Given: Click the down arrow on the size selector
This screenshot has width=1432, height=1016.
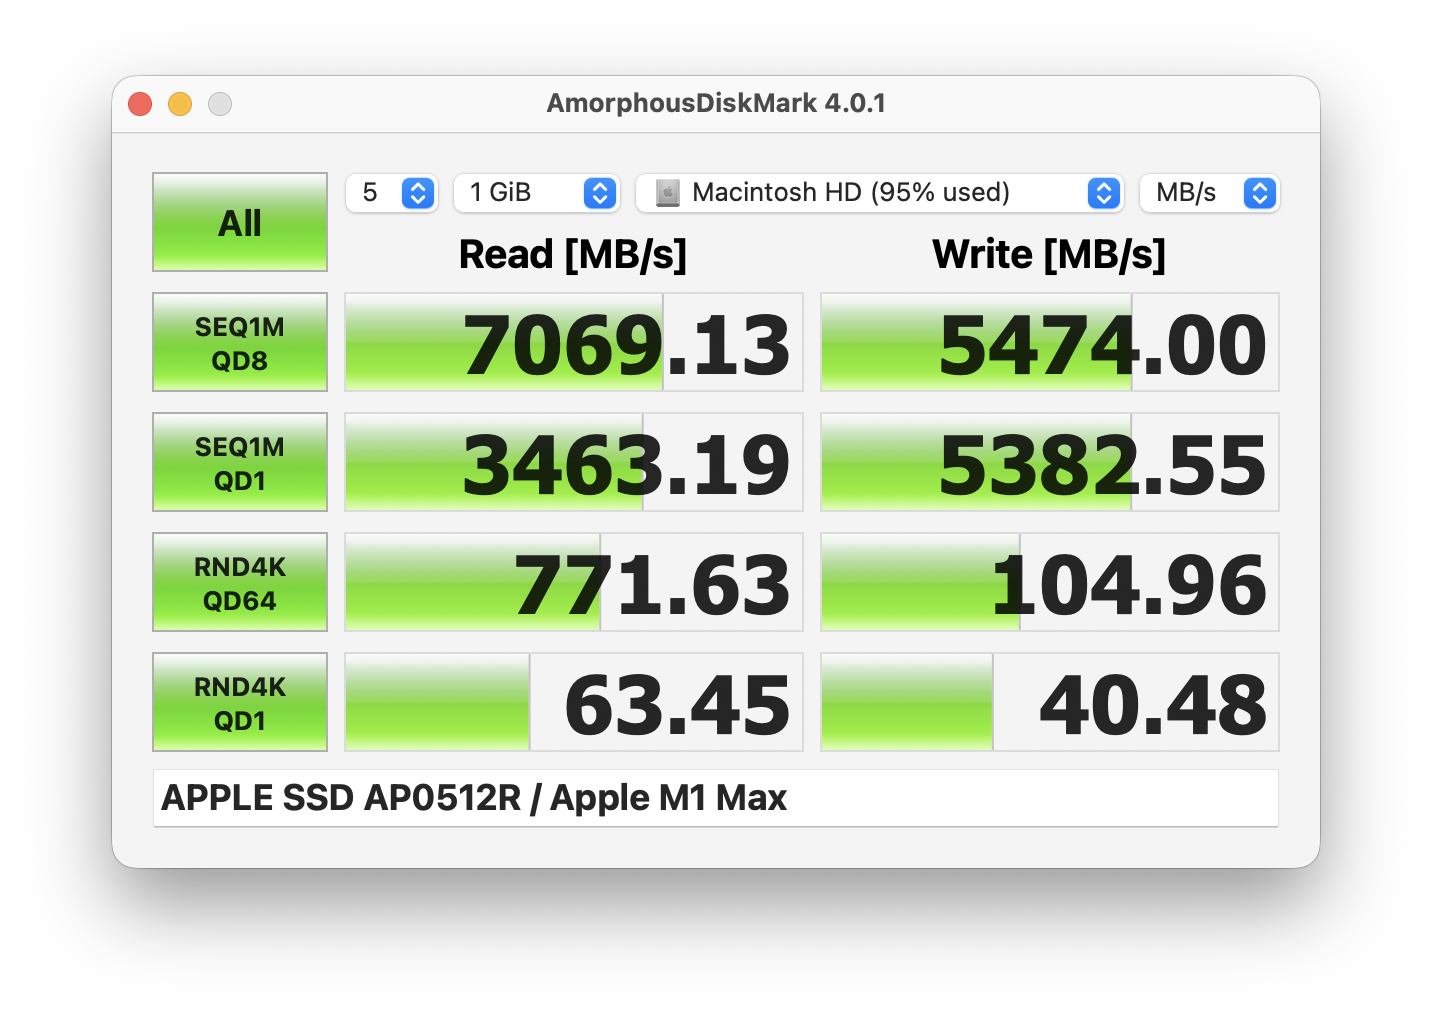Looking at the screenshot, I should point(598,199).
